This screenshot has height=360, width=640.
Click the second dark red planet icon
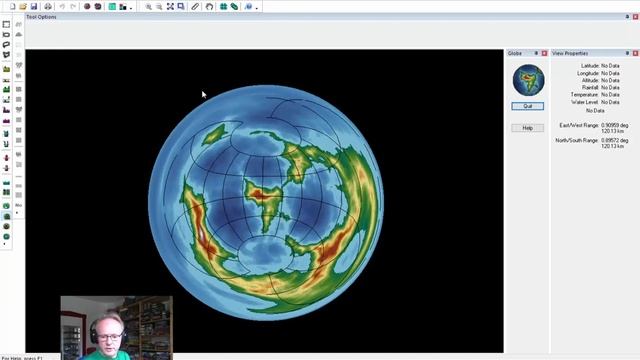click(x=98, y=7)
